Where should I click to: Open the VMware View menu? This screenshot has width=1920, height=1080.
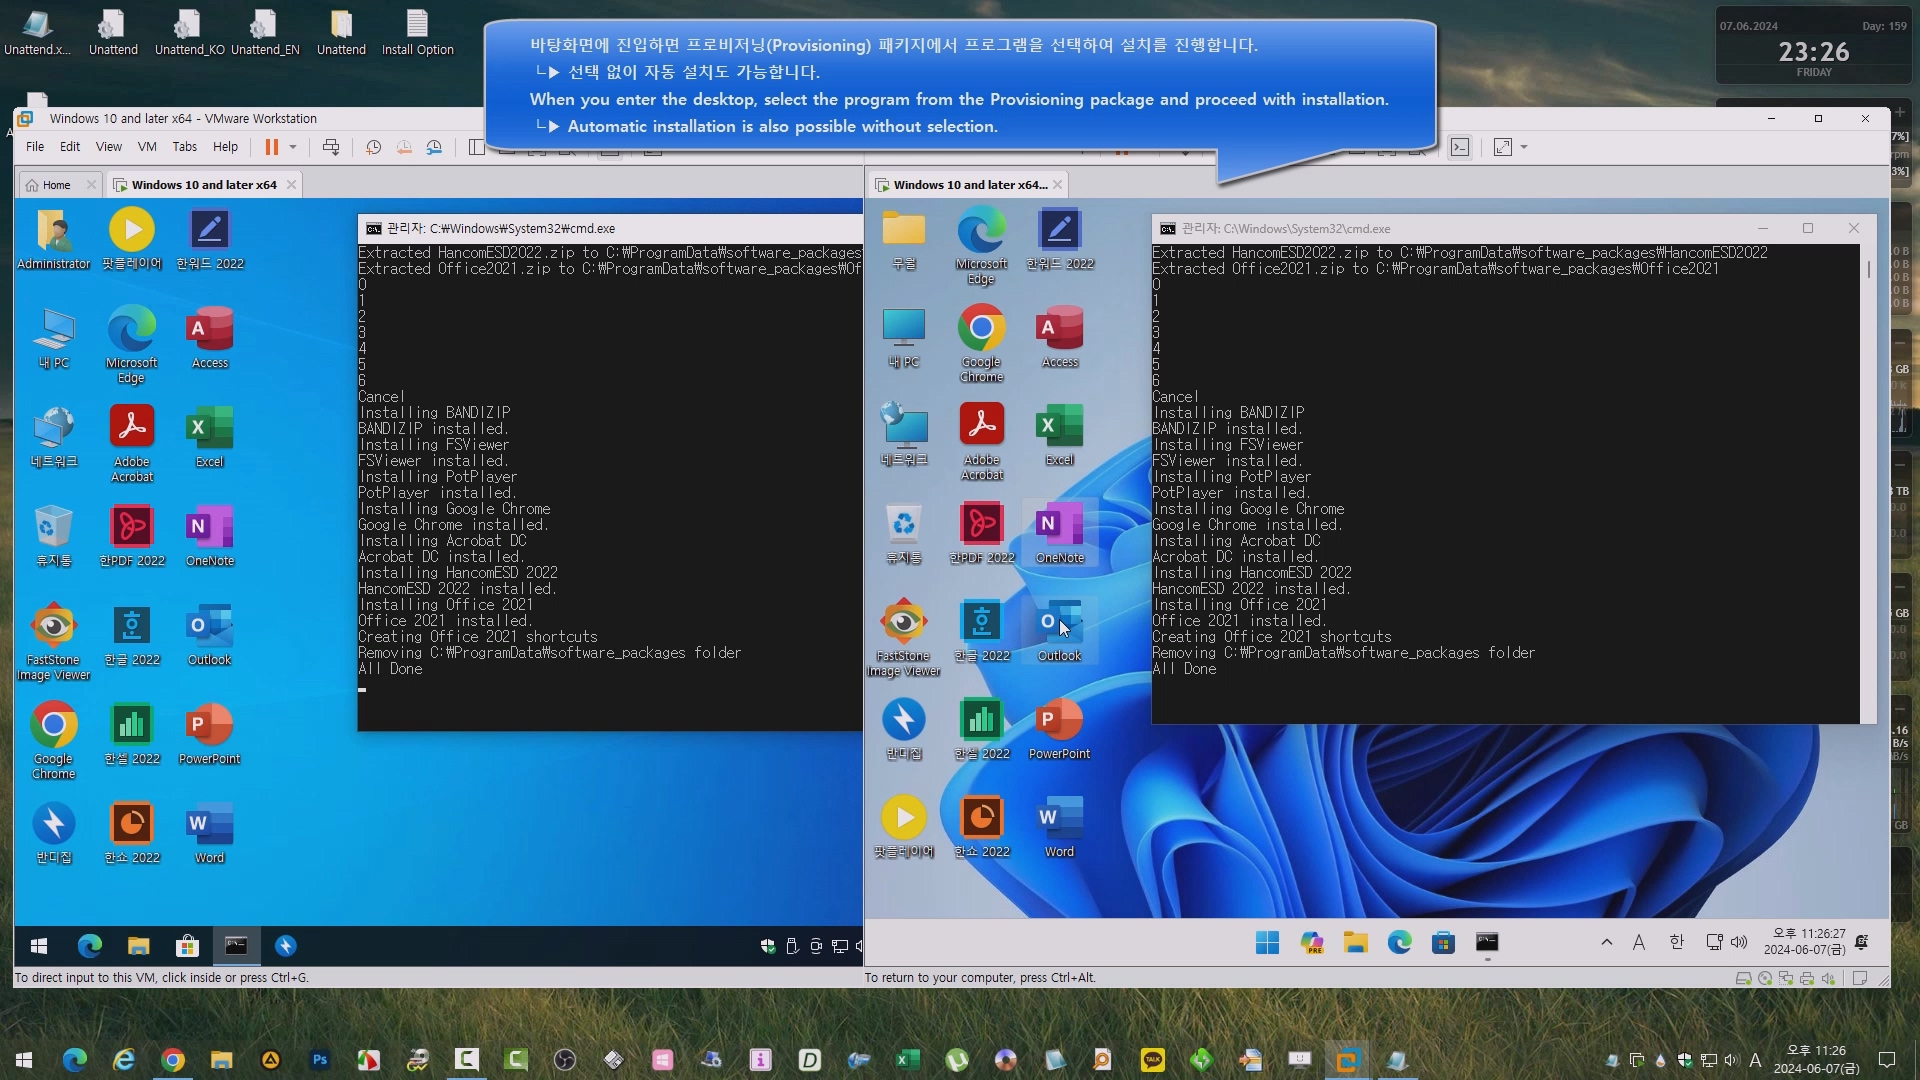[108, 146]
